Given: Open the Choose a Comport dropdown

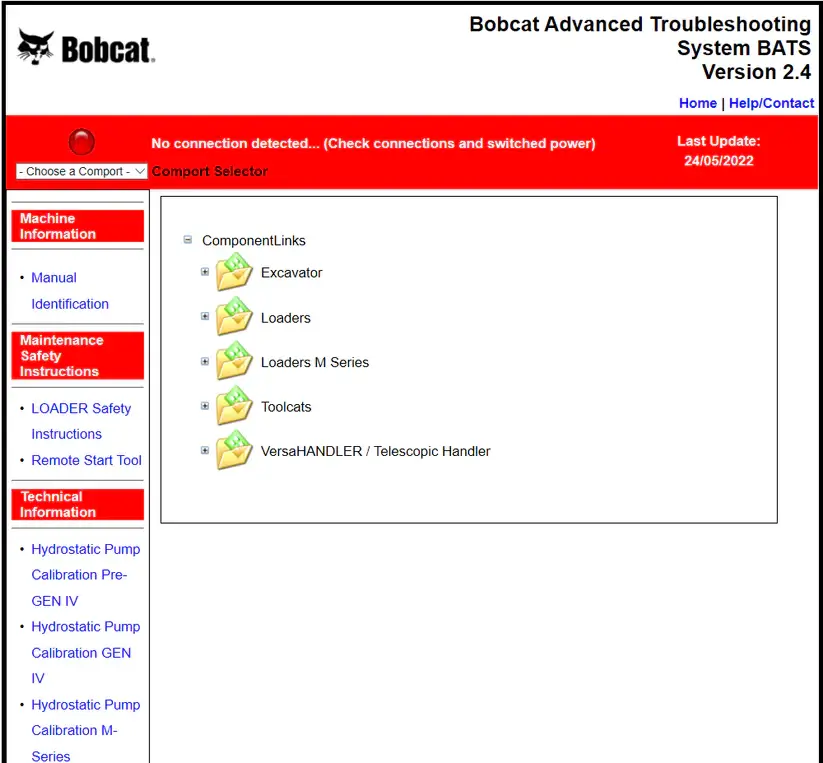Looking at the screenshot, I should pos(82,172).
